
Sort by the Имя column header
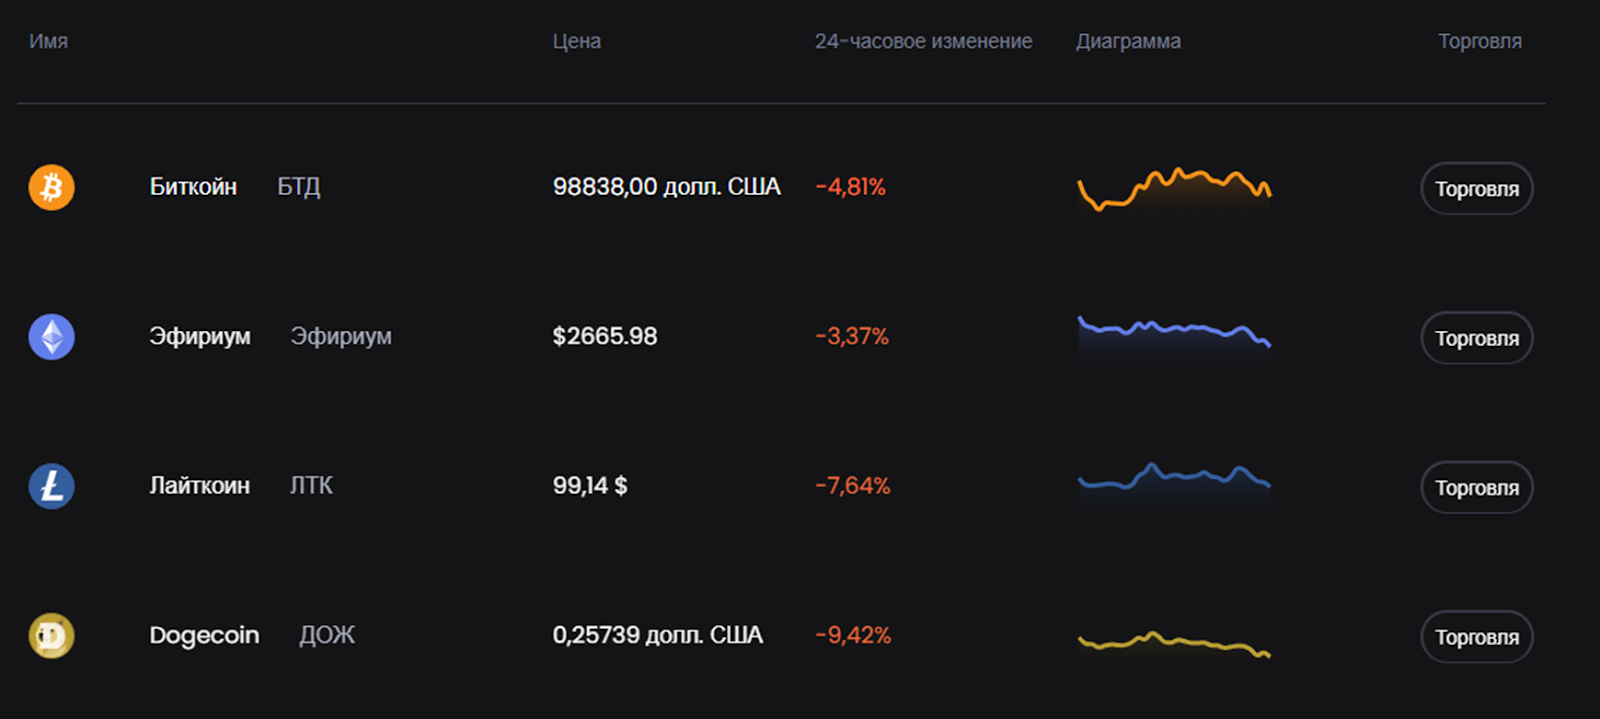pyautogui.click(x=48, y=41)
